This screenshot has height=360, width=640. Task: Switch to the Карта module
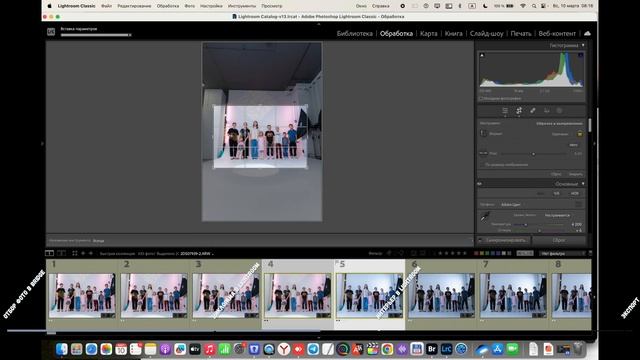429,33
